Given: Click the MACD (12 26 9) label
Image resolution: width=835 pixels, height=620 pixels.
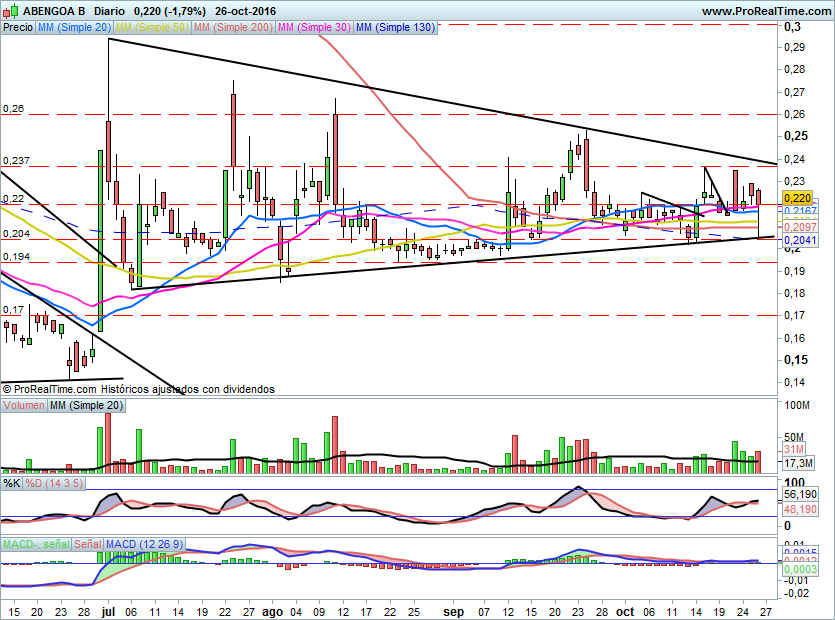Looking at the screenshot, I should [144, 544].
